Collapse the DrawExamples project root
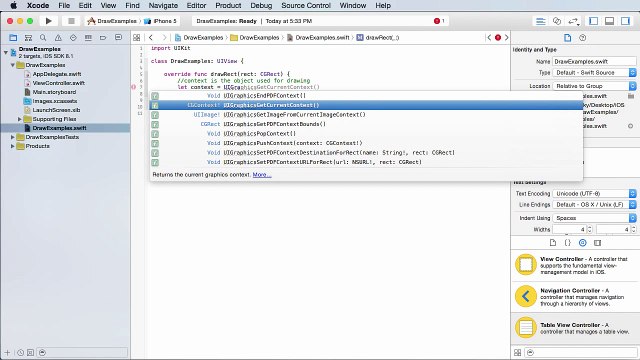Screen dimensions: 640x360 click(6, 52)
